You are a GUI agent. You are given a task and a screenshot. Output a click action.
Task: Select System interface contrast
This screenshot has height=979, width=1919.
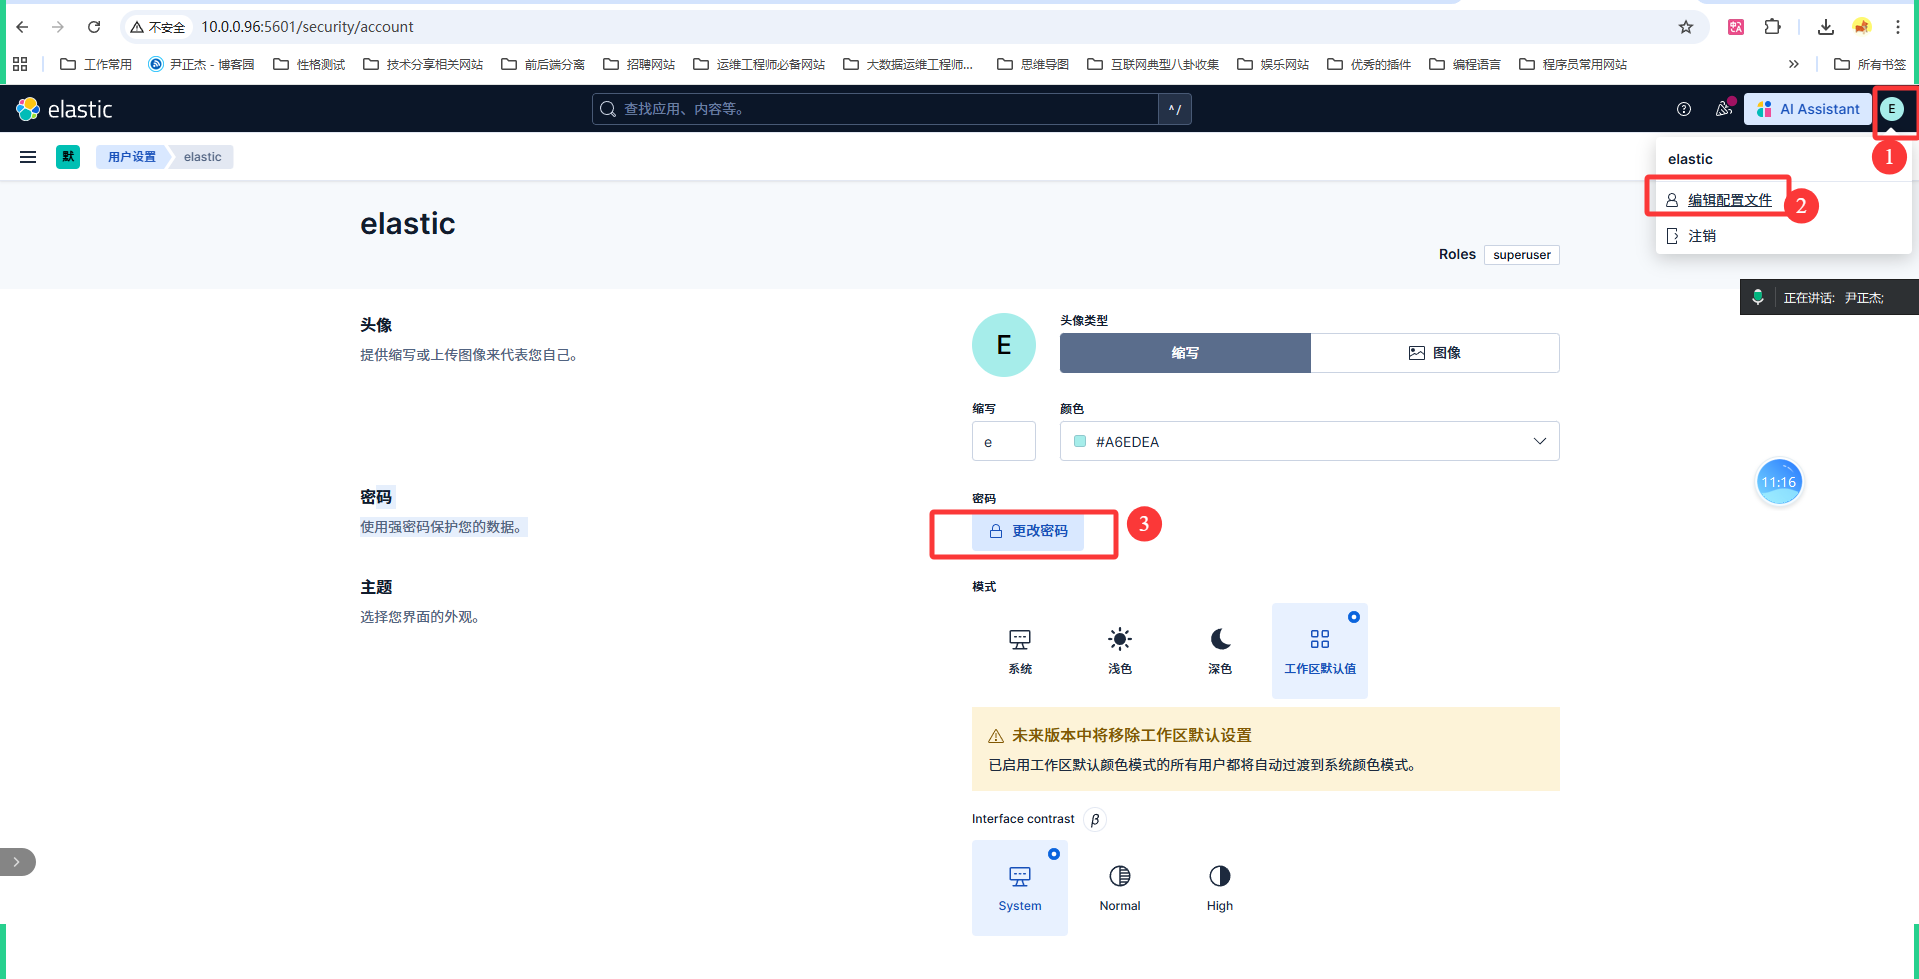[1020, 888]
